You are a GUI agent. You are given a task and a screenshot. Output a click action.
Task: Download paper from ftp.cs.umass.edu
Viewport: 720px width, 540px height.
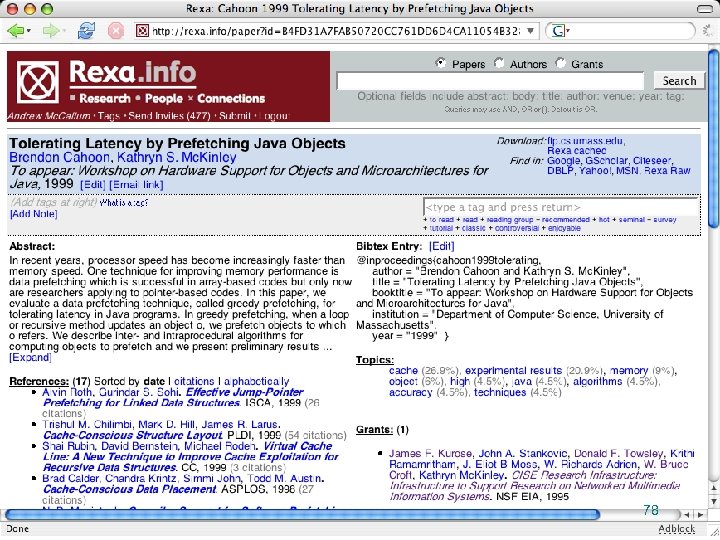pos(585,141)
